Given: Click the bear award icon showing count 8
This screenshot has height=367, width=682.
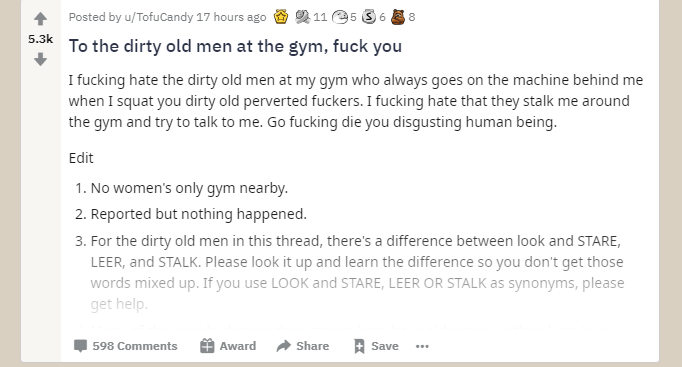Looking at the screenshot, I should (x=398, y=17).
